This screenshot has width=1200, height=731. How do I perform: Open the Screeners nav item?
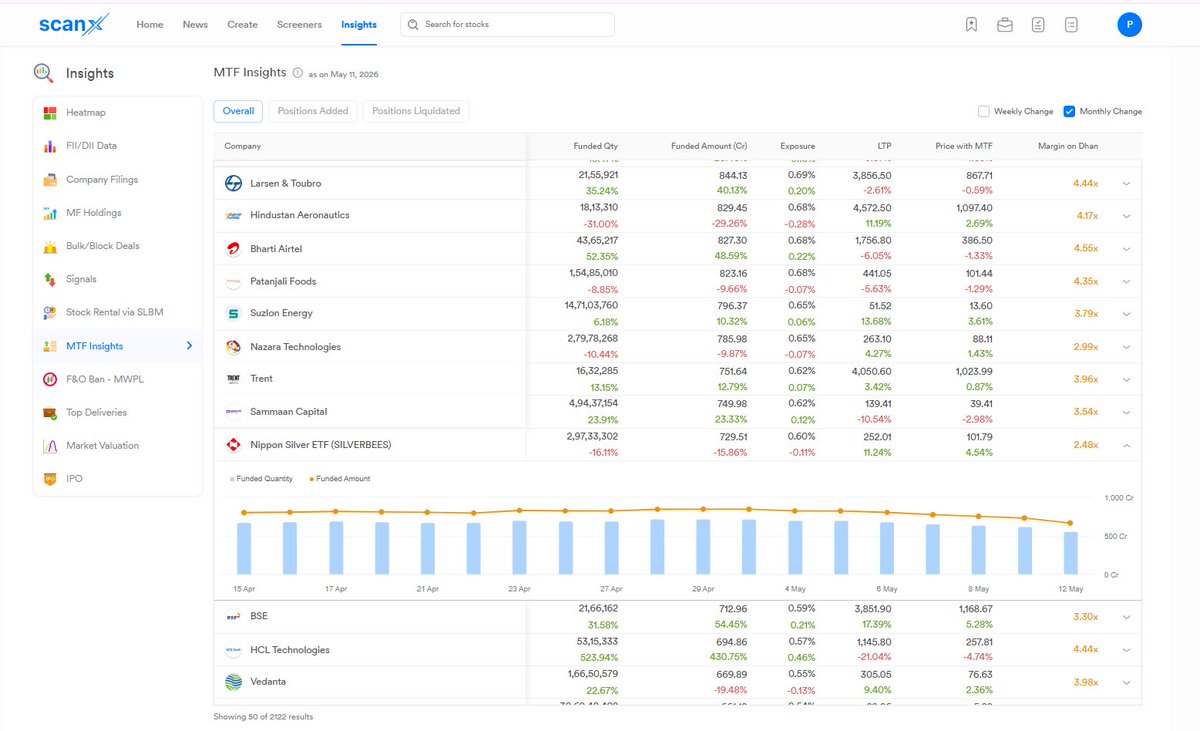(x=299, y=25)
